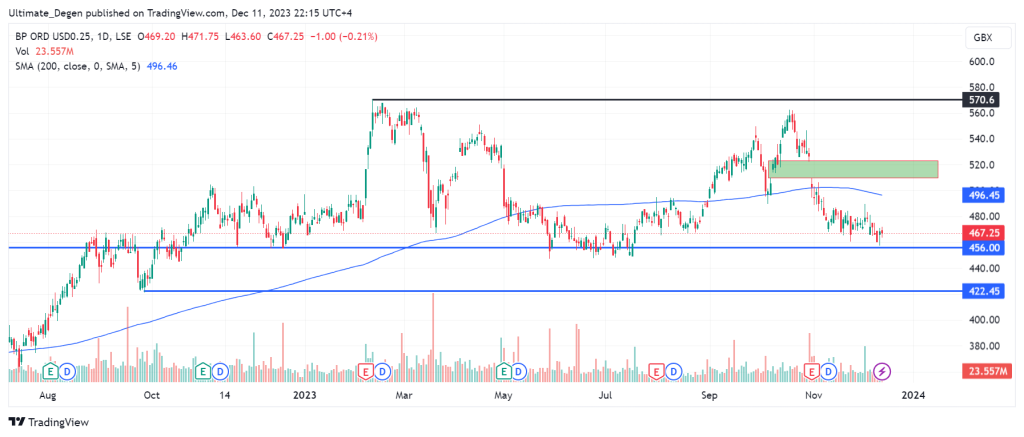Select the green rectangle zone near 520
The height and width of the screenshot is (437, 1024).
[854, 169]
